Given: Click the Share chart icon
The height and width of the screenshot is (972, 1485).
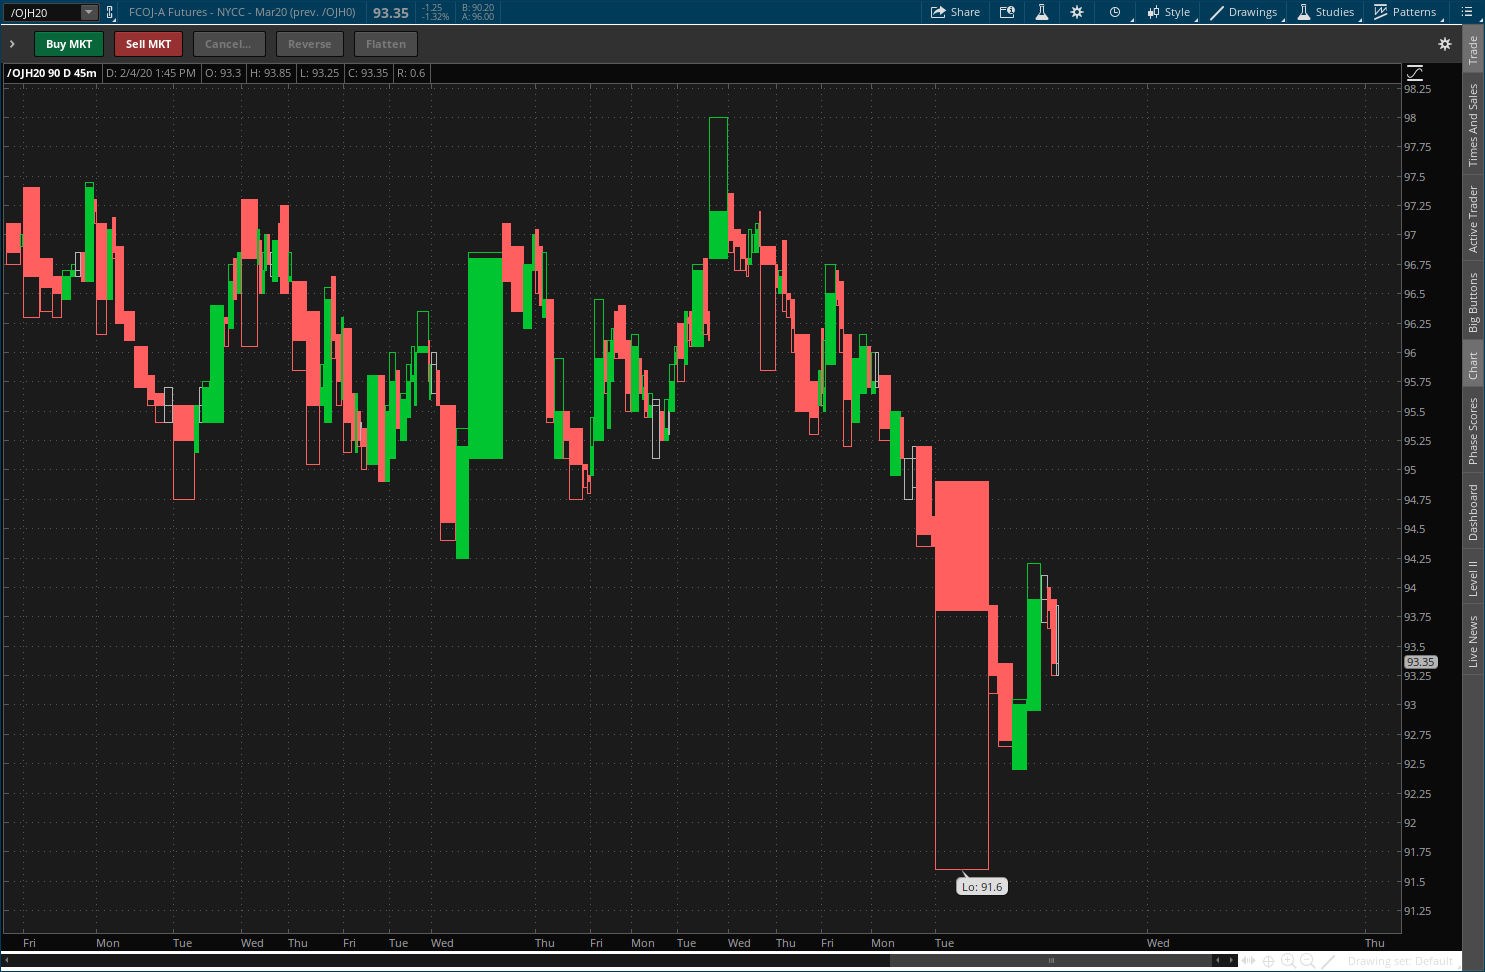Looking at the screenshot, I should [955, 12].
